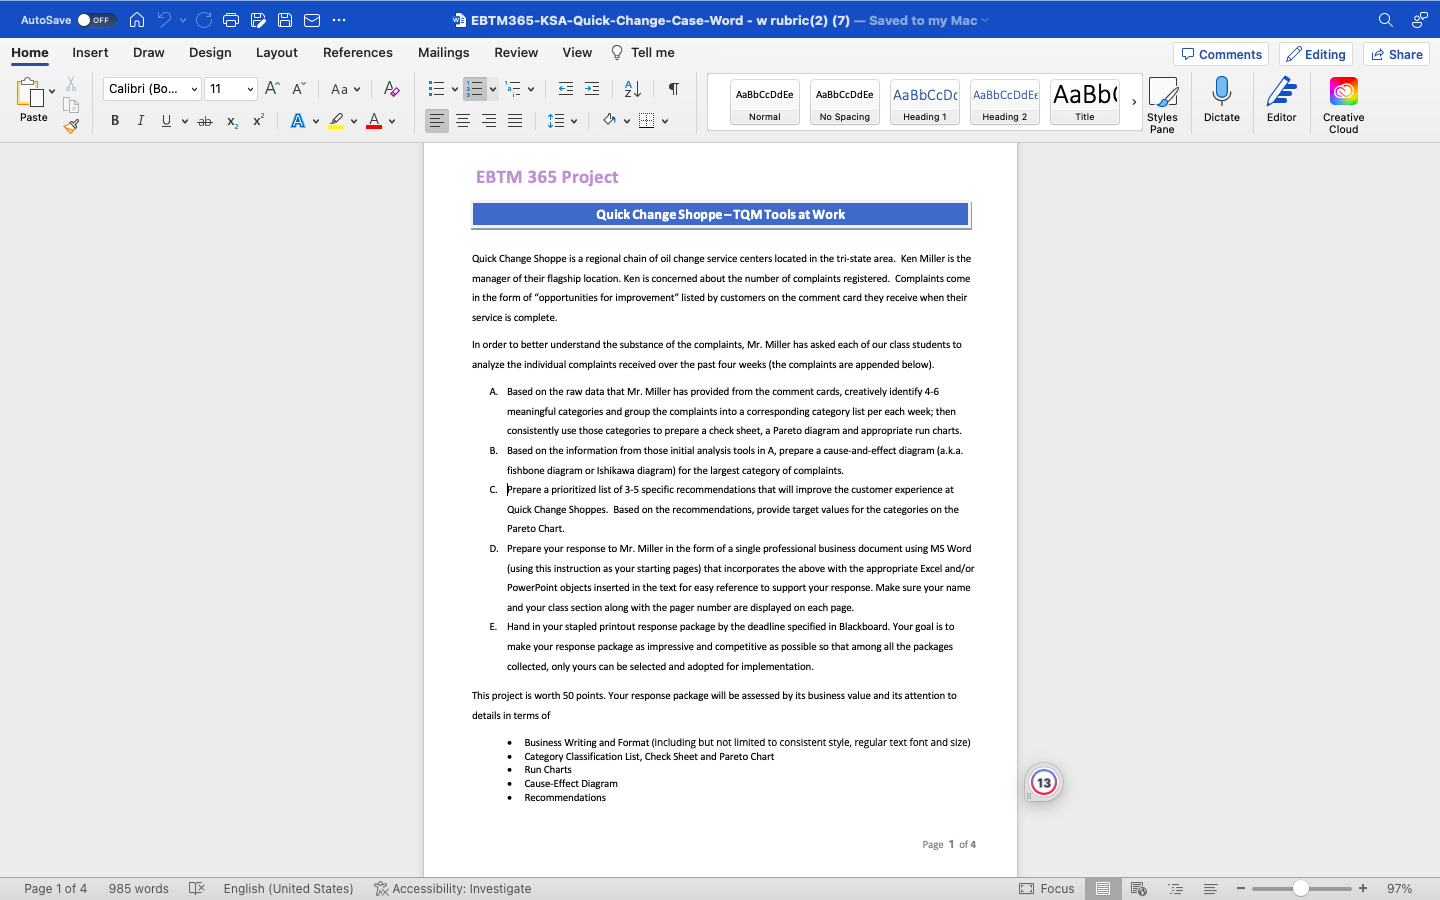
Task: Open the References tab
Action: tap(358, 53)
